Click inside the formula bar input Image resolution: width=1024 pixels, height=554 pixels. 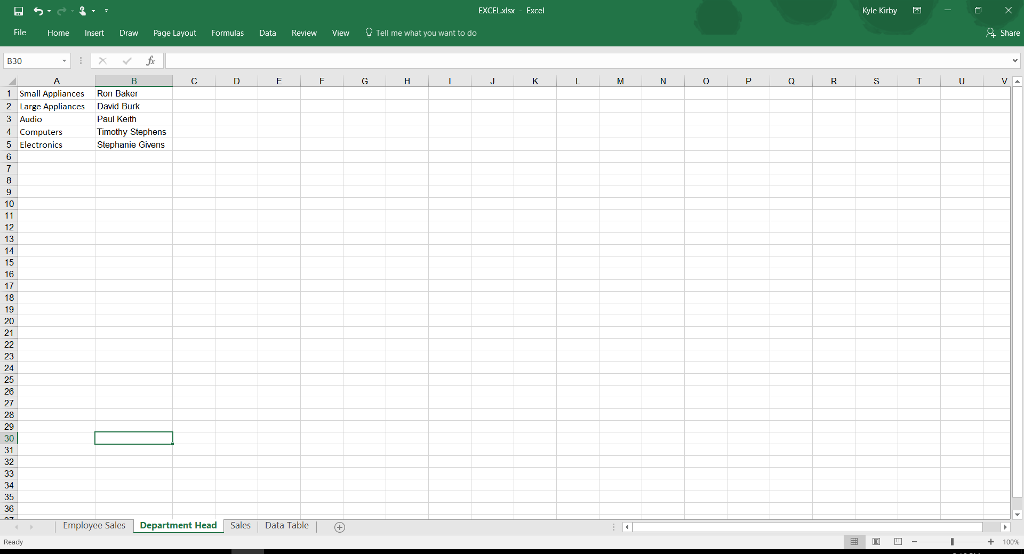[586, 61]
